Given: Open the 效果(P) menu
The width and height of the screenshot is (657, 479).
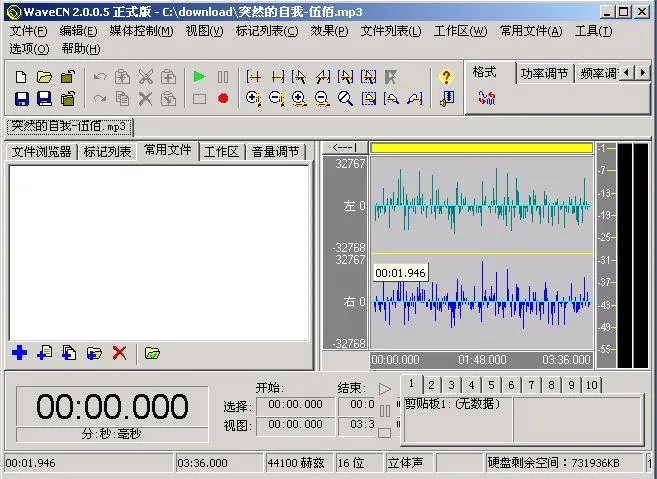Looking at the screenshot, I should (329, 31).
